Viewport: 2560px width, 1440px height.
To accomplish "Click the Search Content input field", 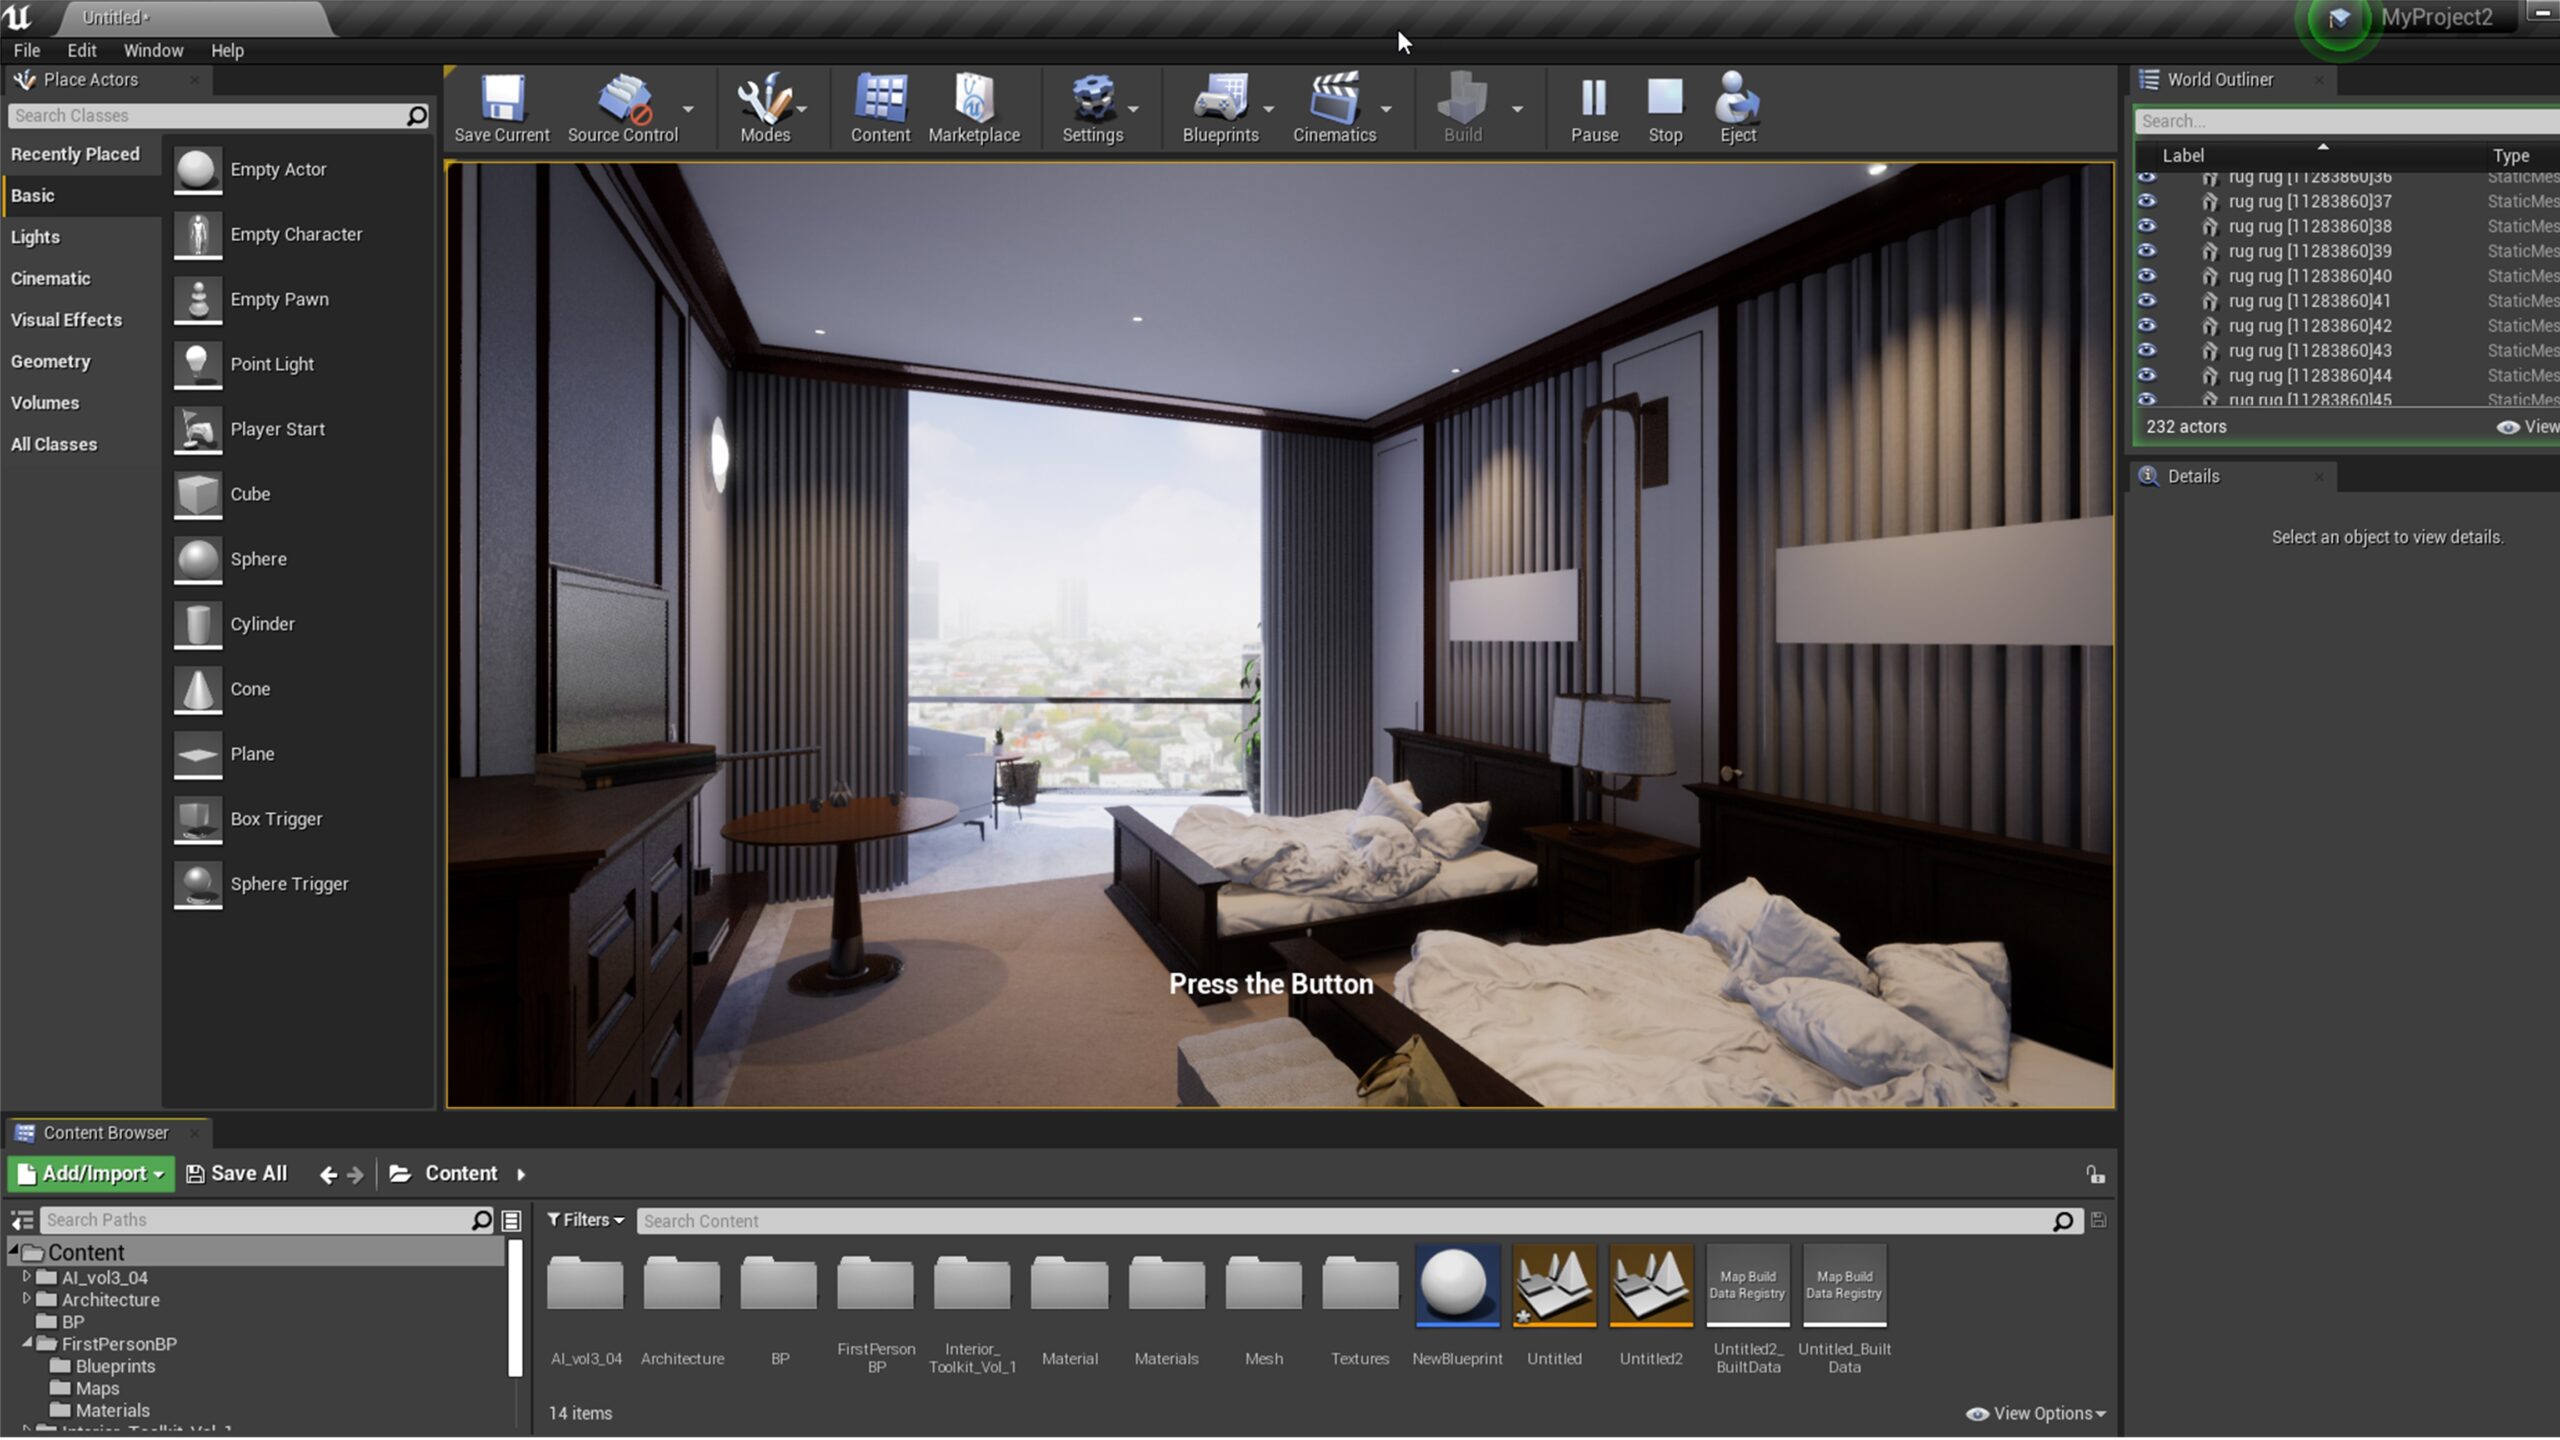I will 1340,1221.
